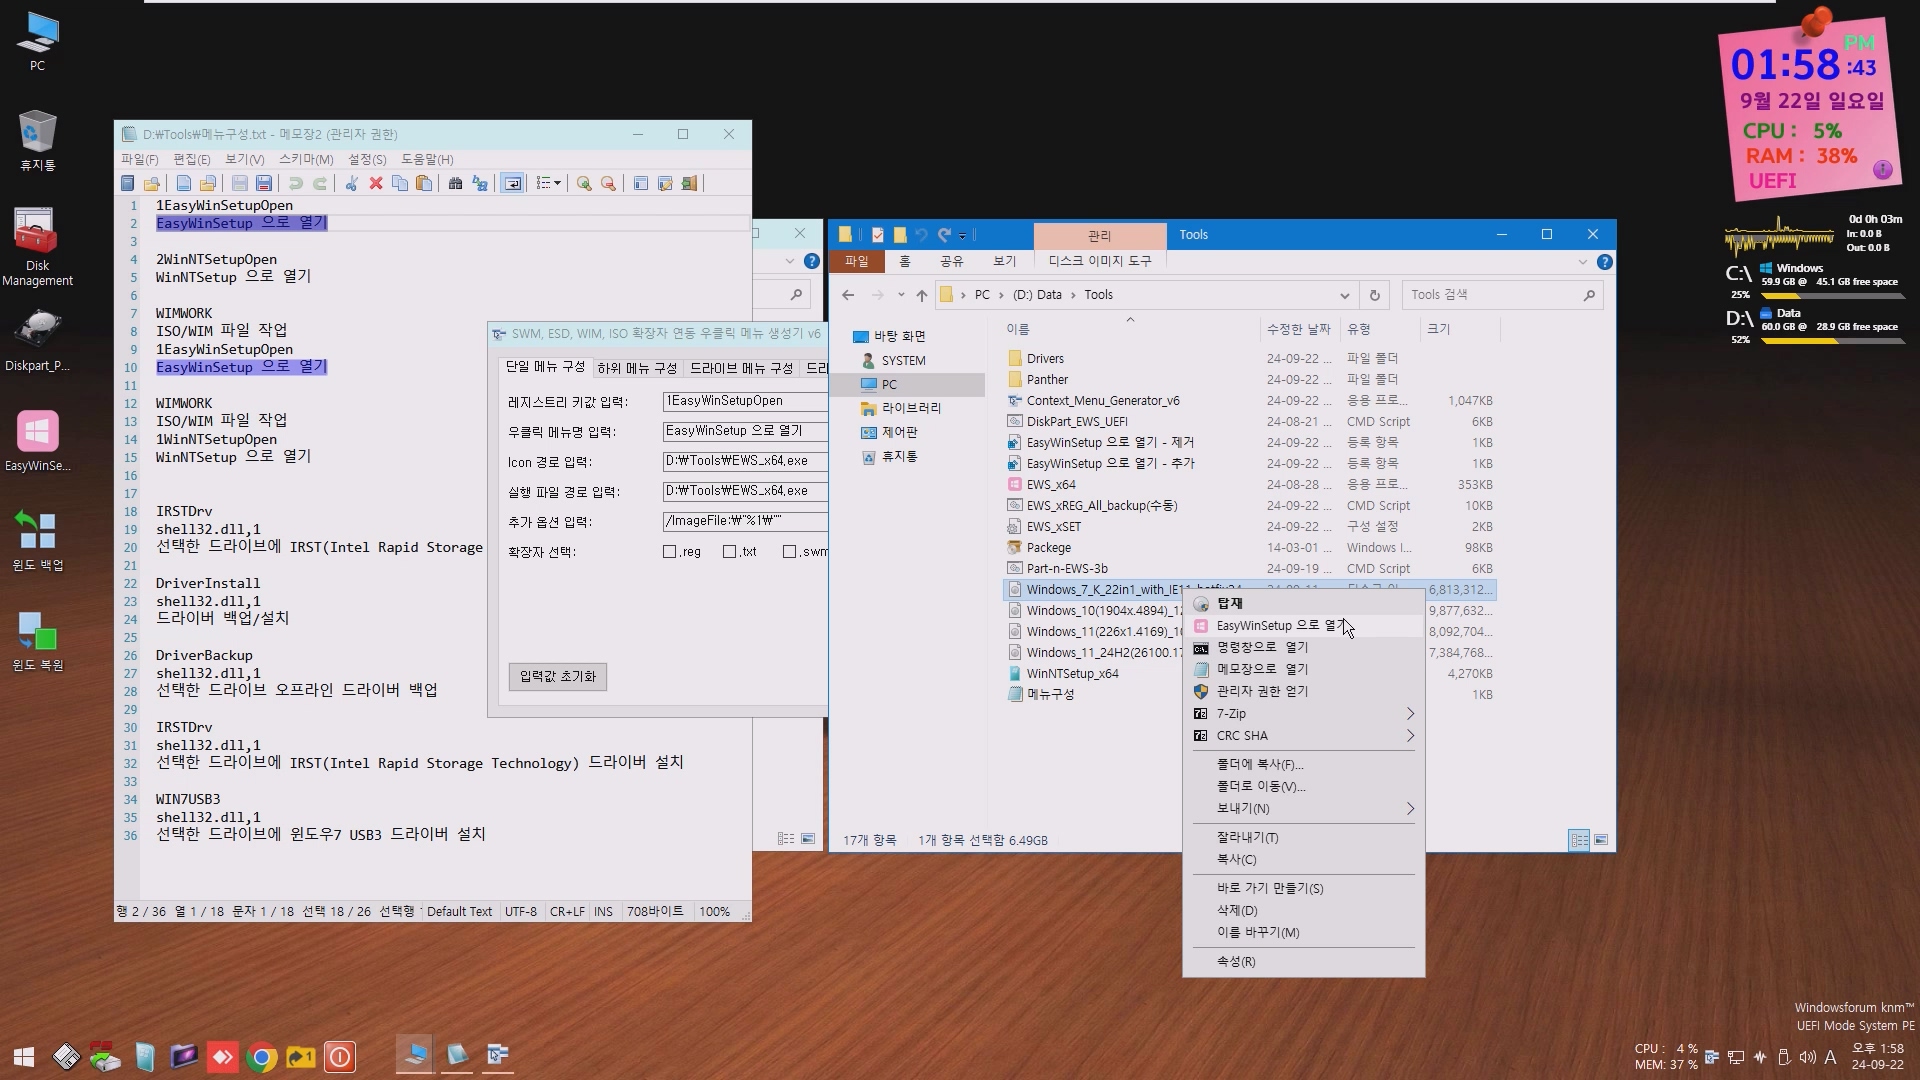The image size is (1920, 1080).
Task: Click the volume icon in system tray
Action: (1807, 1057)
